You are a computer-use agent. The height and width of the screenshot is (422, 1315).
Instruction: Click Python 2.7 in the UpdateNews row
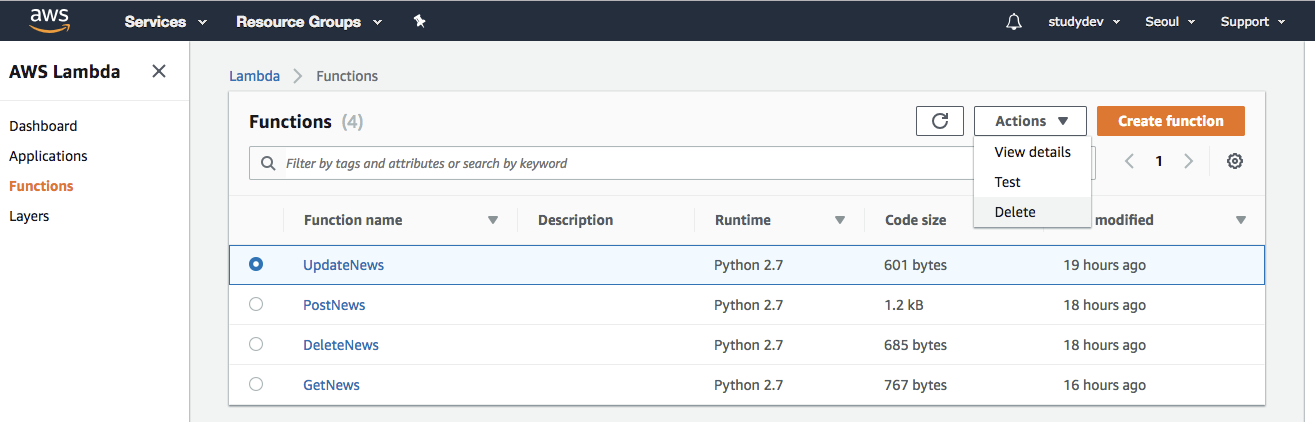pos(748,265)
